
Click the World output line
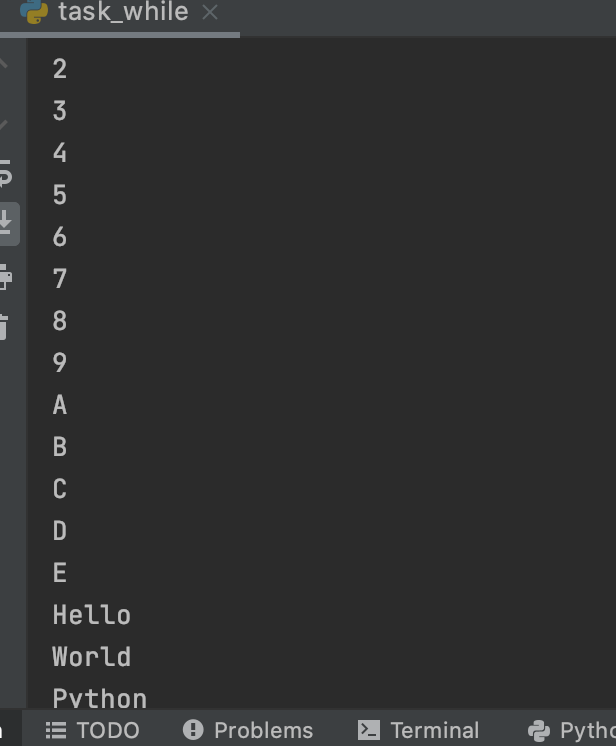[x=91, y=657]
